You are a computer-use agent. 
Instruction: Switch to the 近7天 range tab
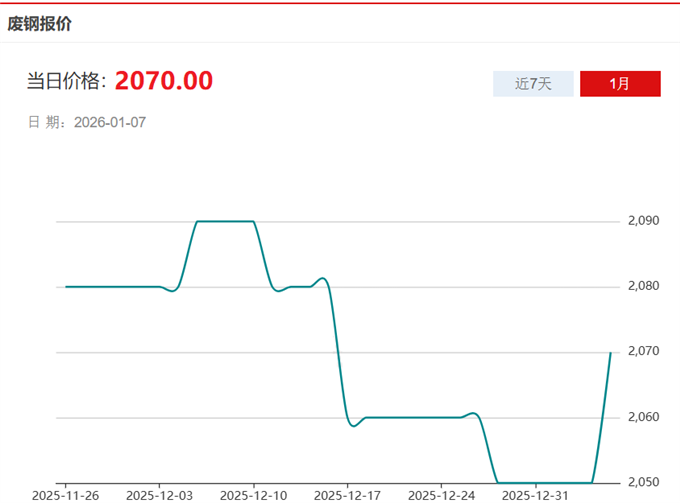pos(533,84)
